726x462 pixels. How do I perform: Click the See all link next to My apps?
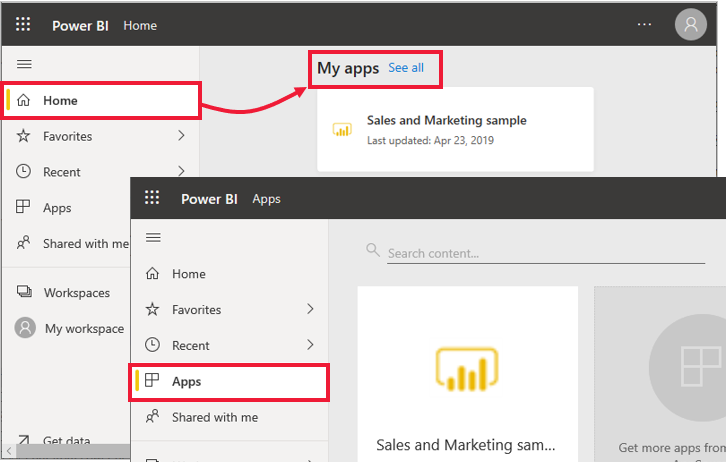point(406,68)
